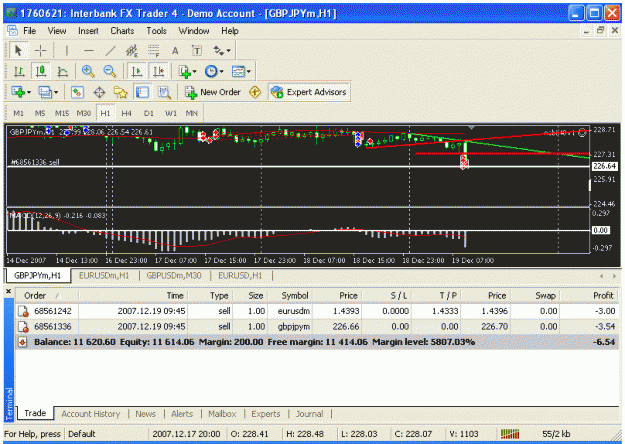Toggle the standard Cursor mode
The height and width of the screenshot is (444, 625).
(x=18, y=51)
